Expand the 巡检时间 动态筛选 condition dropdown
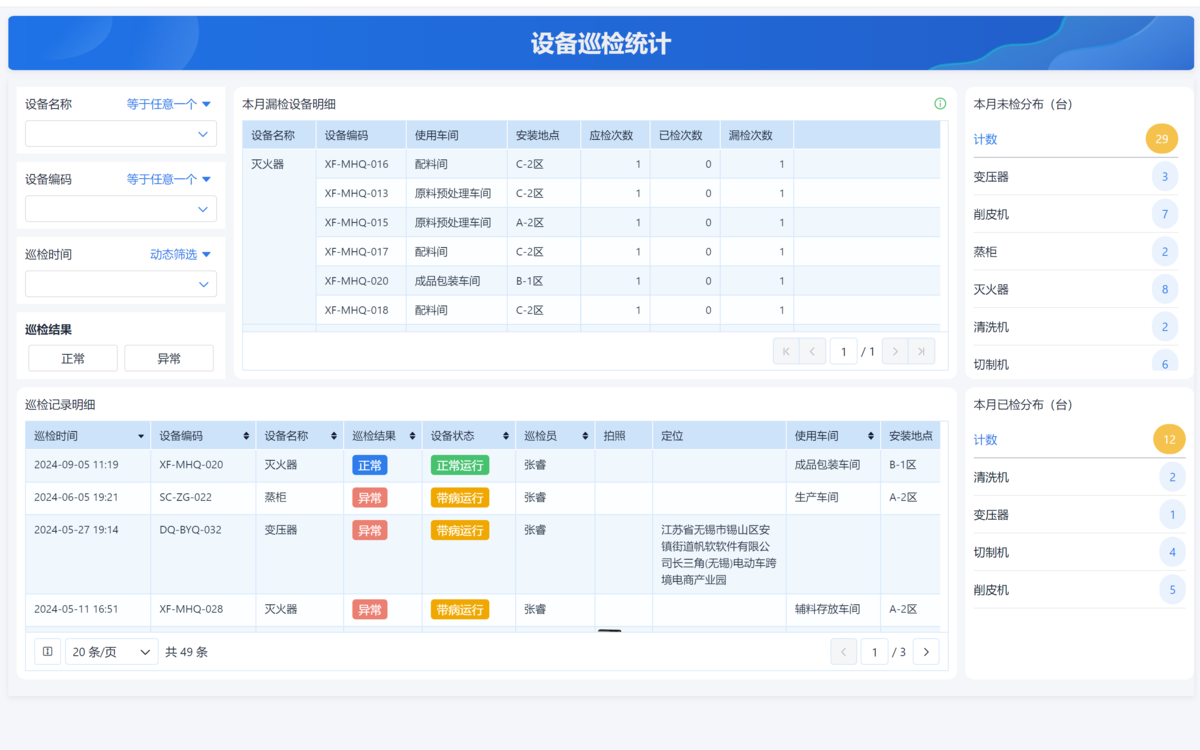The height and width of the screenshot is (750, 1200). click(181, 255)
